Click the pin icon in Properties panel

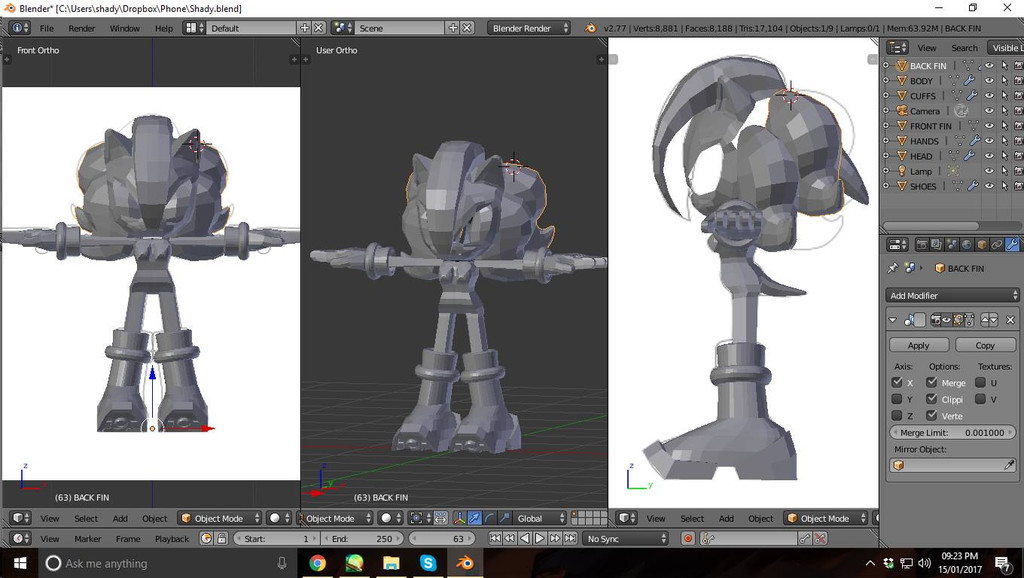pyautogui.click(x=893, y=268)
